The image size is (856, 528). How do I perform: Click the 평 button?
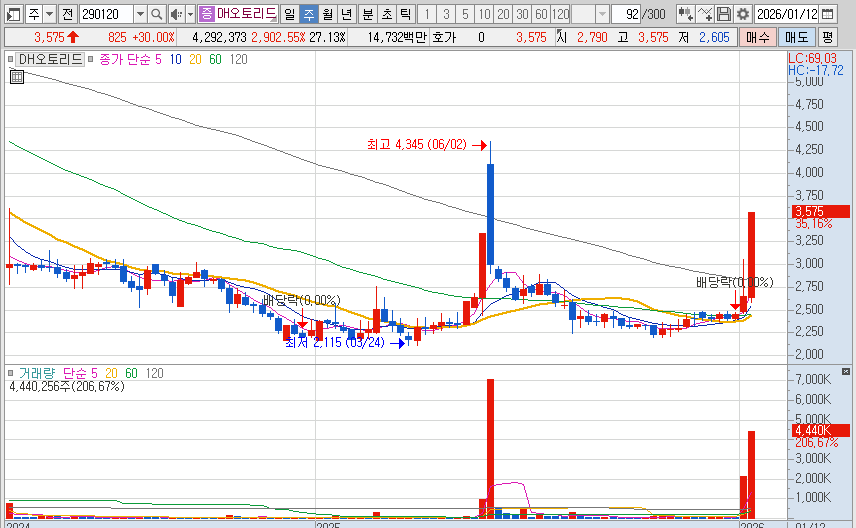coord(828,37)
